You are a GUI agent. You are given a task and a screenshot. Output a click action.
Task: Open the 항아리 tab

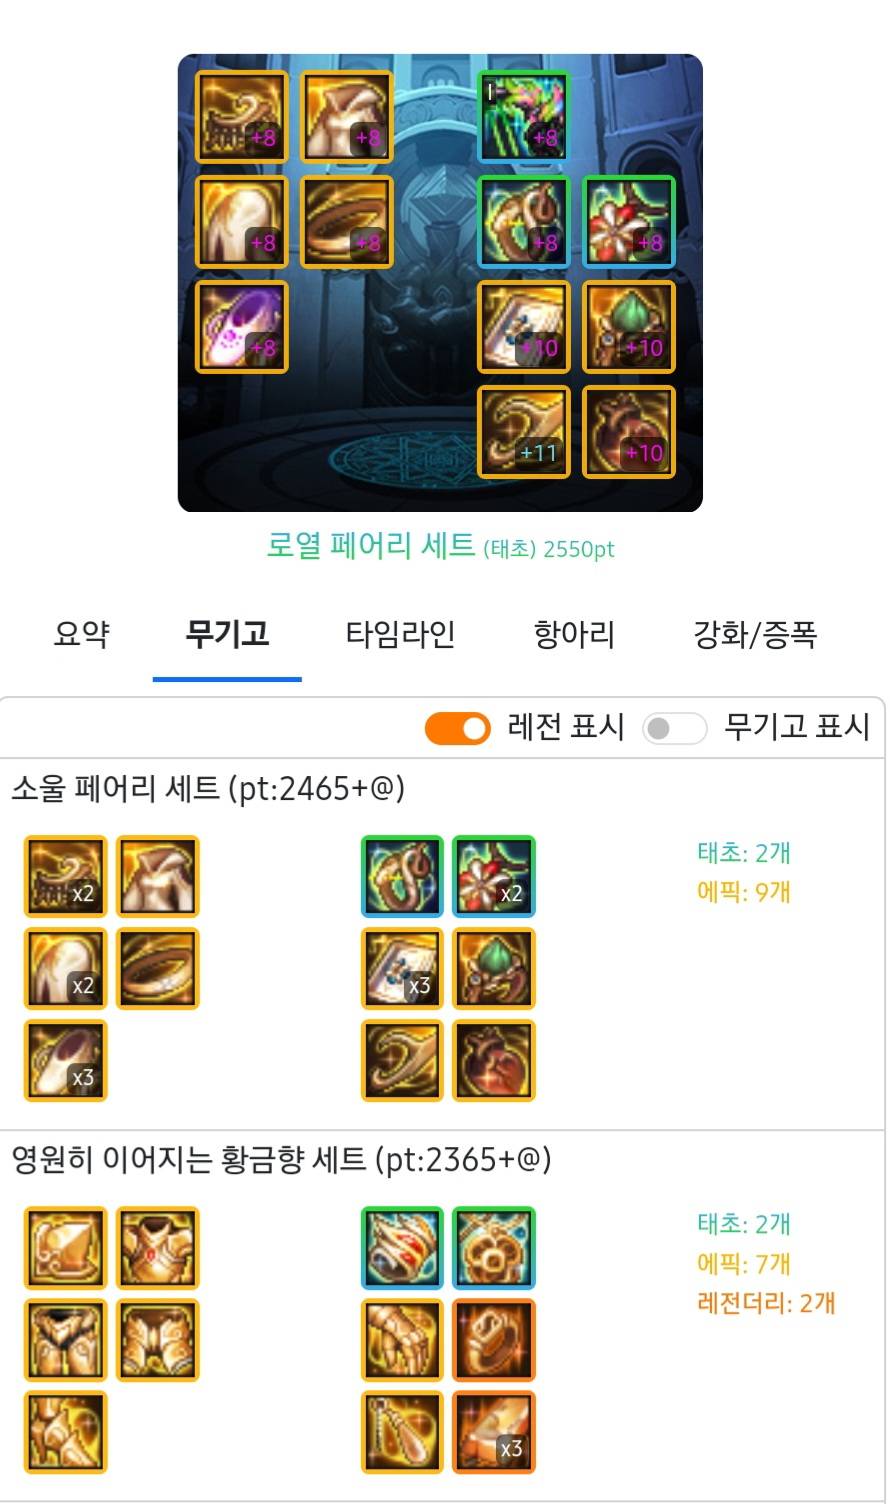point(574,634)
